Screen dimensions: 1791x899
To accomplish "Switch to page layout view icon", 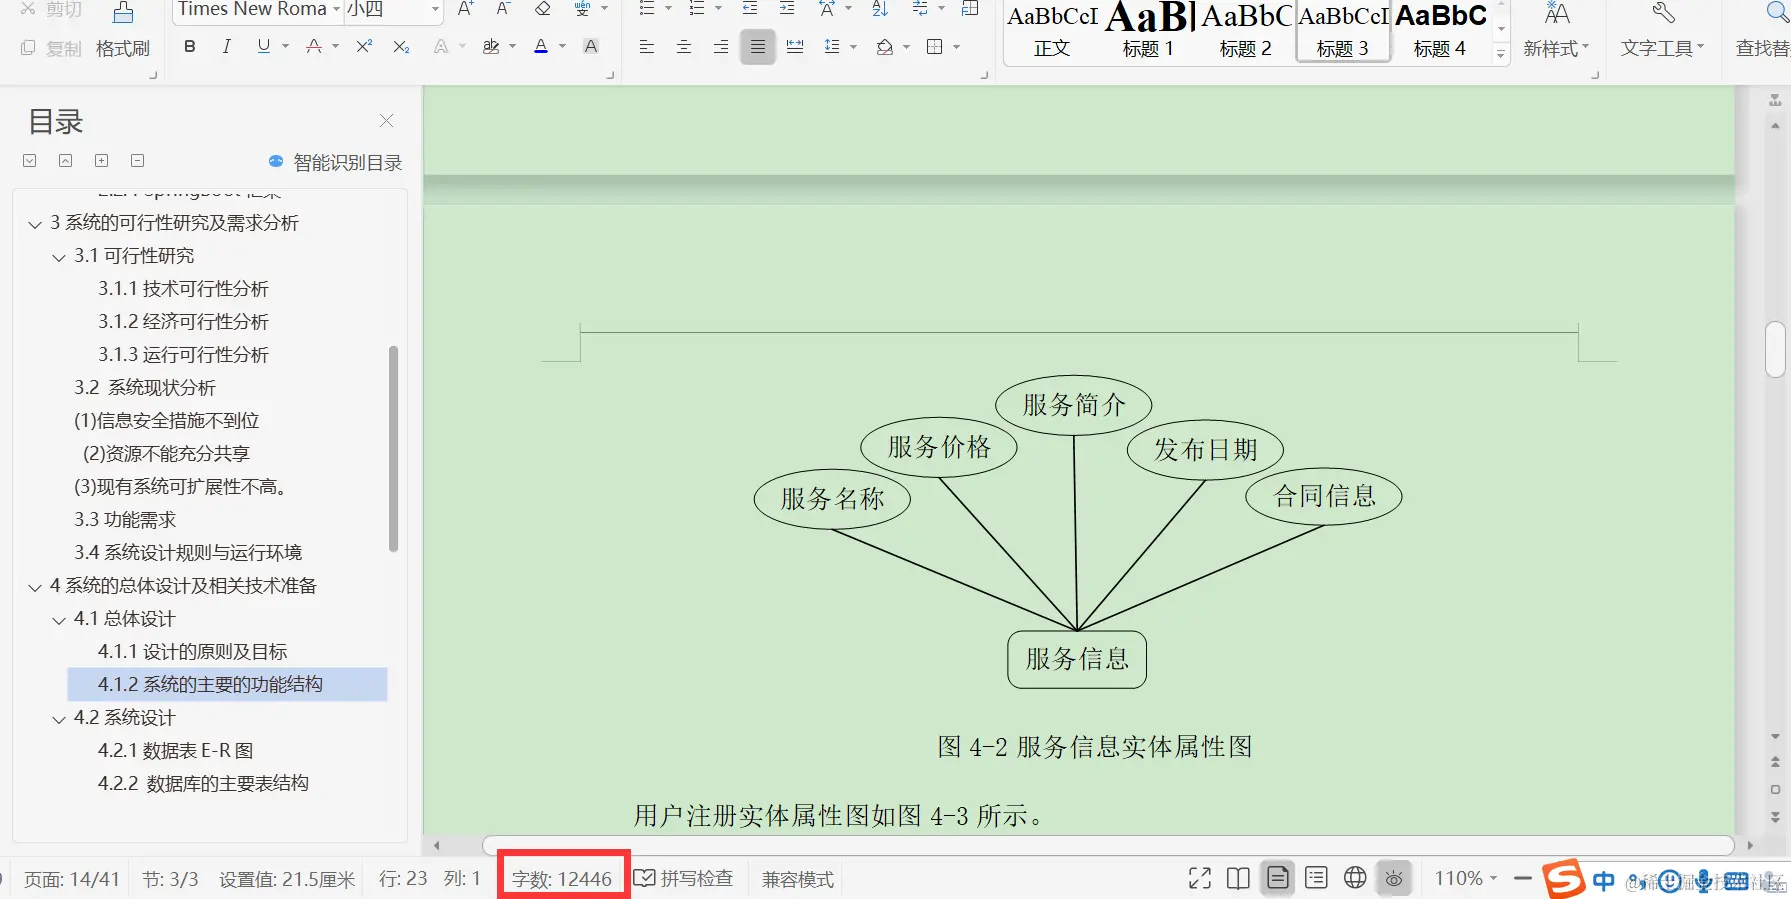I will coord(1277,878).
